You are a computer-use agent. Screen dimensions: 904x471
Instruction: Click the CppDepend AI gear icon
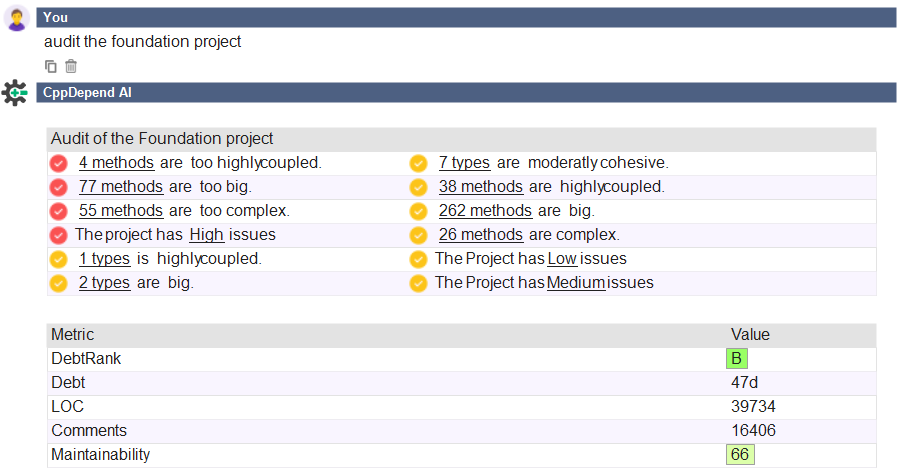pos(14,92)
